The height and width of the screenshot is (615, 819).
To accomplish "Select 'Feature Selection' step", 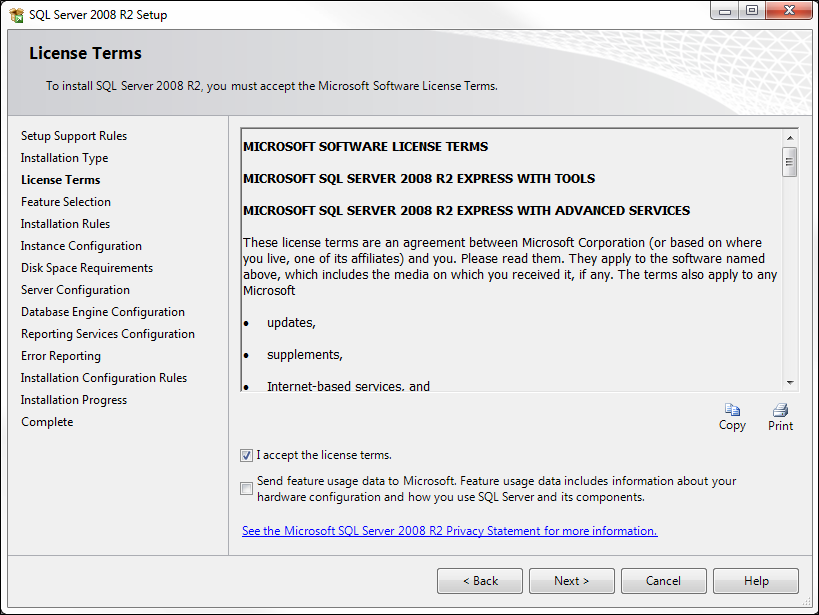I will 66,202.
